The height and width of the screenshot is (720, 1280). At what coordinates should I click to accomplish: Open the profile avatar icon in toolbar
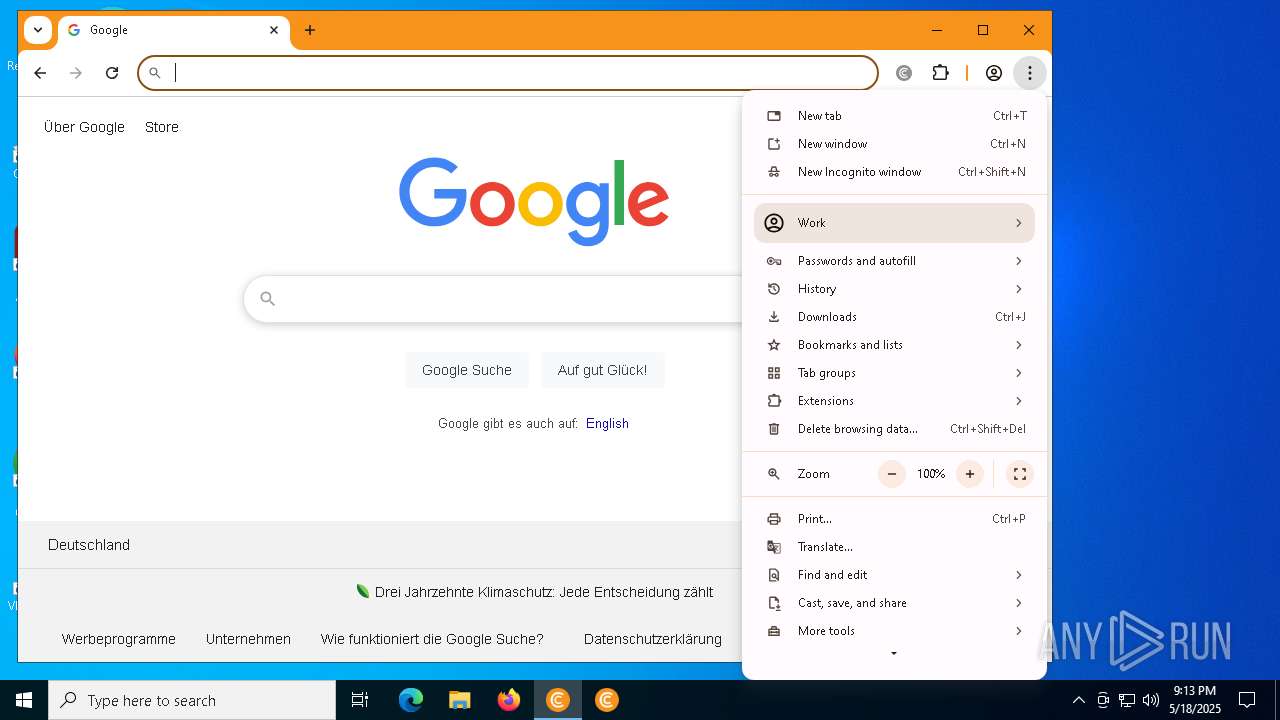pos(994,73)
